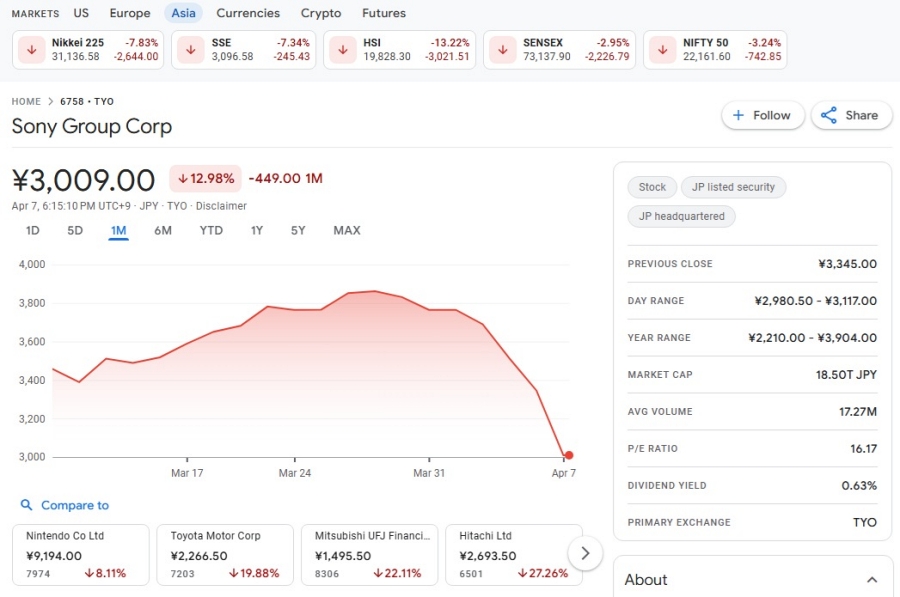Click the MARKET CAP value 18.50T JPY
900x597 pixels.
pyautogui.click(x=846, y=375)
